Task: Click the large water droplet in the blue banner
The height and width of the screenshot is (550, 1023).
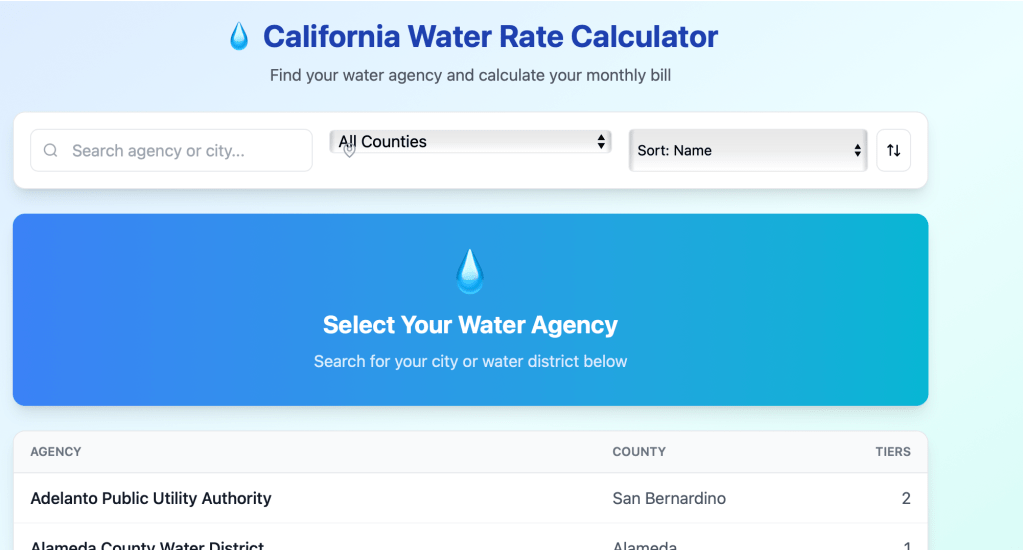Action: [470, 271]
